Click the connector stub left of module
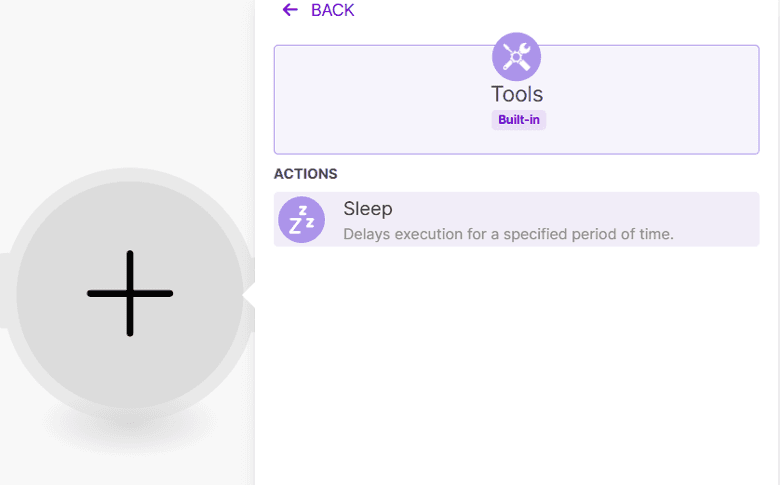Screen dimensions: 780x485 coord(4,291)
